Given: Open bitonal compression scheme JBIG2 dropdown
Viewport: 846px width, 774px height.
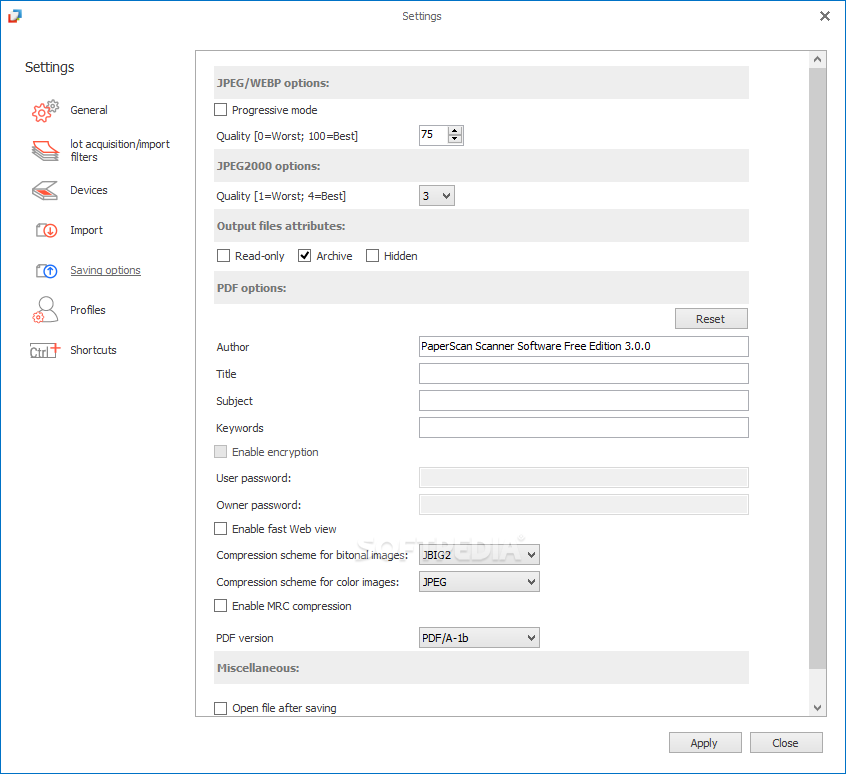Looking at the screenshot, I should click(479, 554).
